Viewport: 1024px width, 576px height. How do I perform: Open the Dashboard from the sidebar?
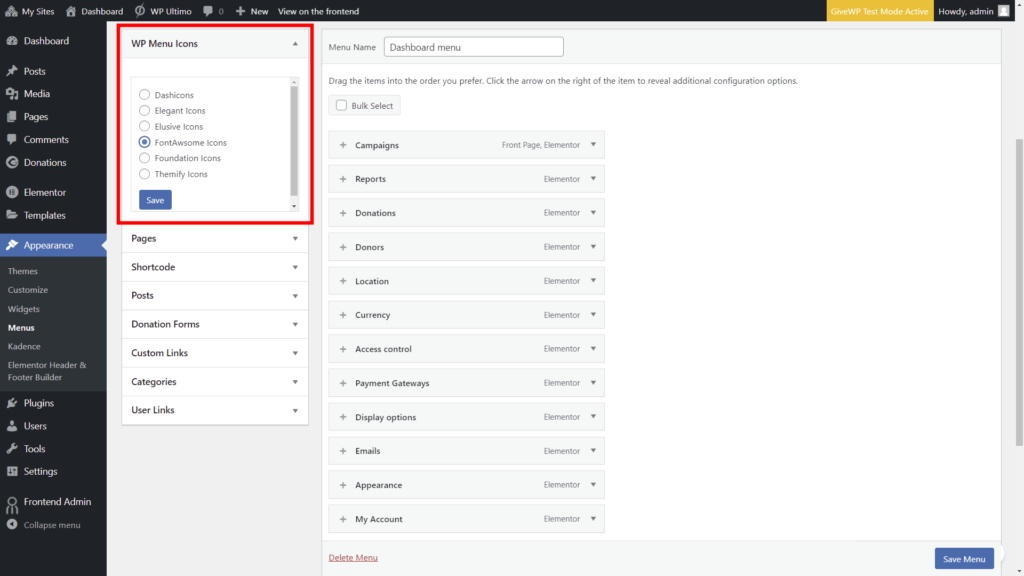(x=40, y=41)
